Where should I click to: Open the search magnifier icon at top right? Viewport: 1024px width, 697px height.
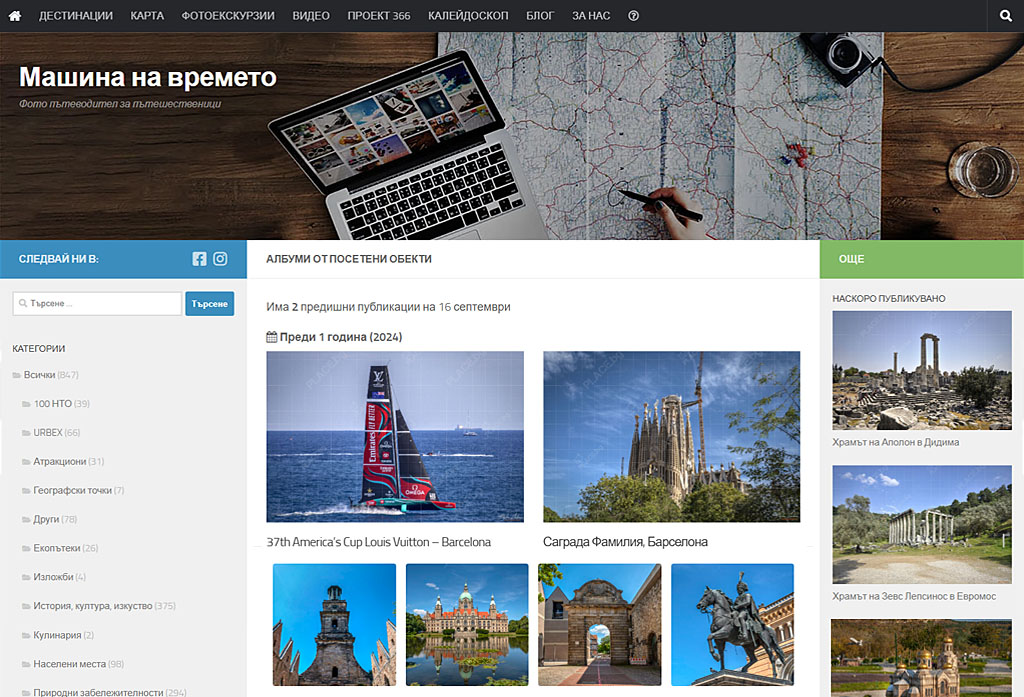pos(1005,16)
